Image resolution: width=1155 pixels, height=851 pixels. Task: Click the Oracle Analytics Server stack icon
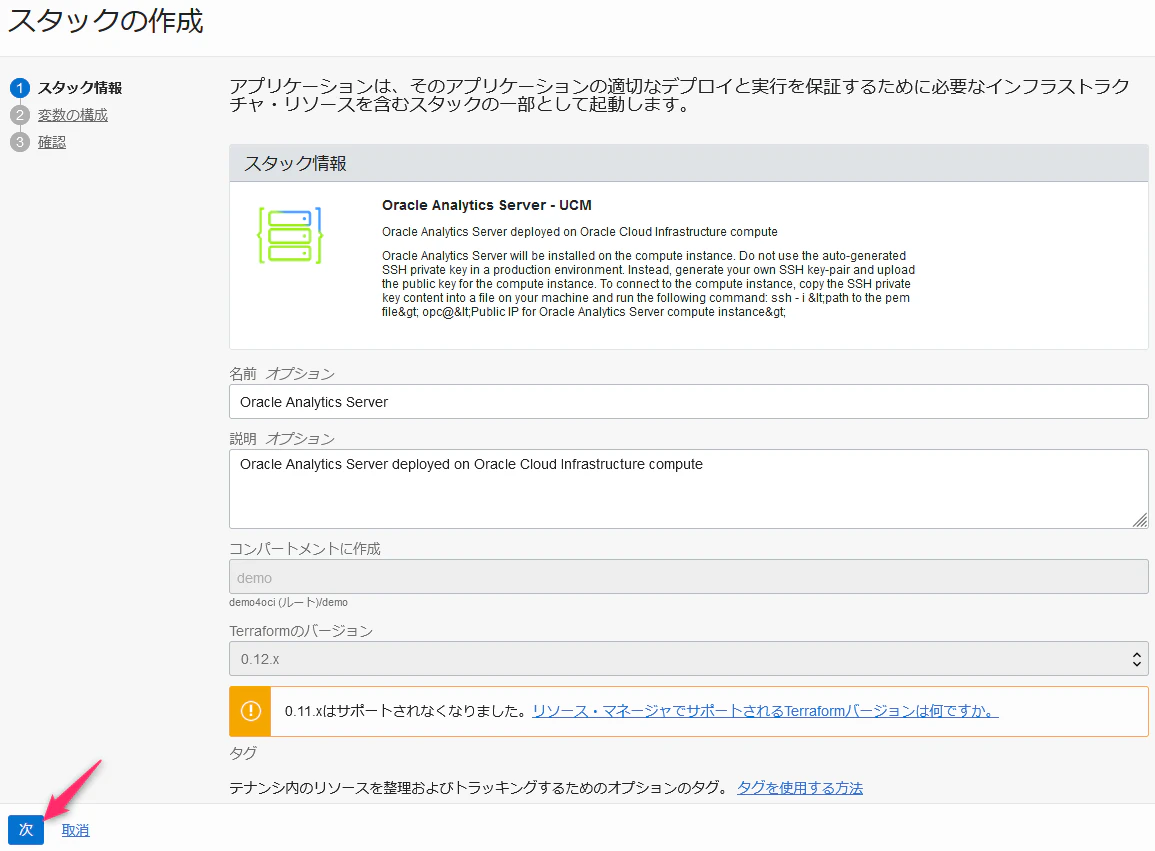click(x=290, y=235)
